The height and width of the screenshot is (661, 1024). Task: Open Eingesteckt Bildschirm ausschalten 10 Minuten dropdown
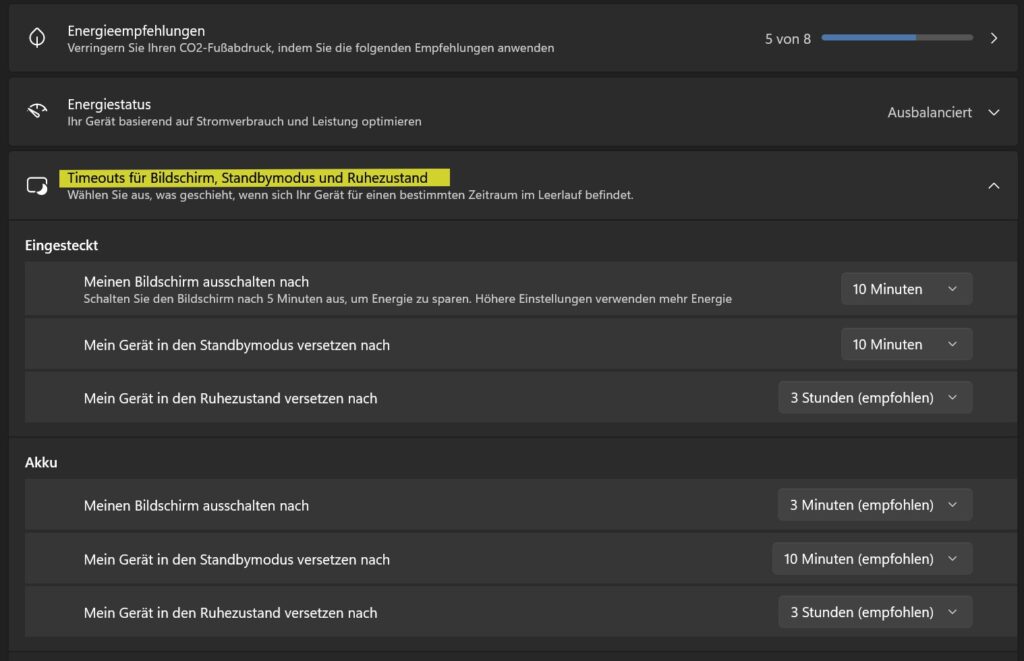tap(906, 289)
